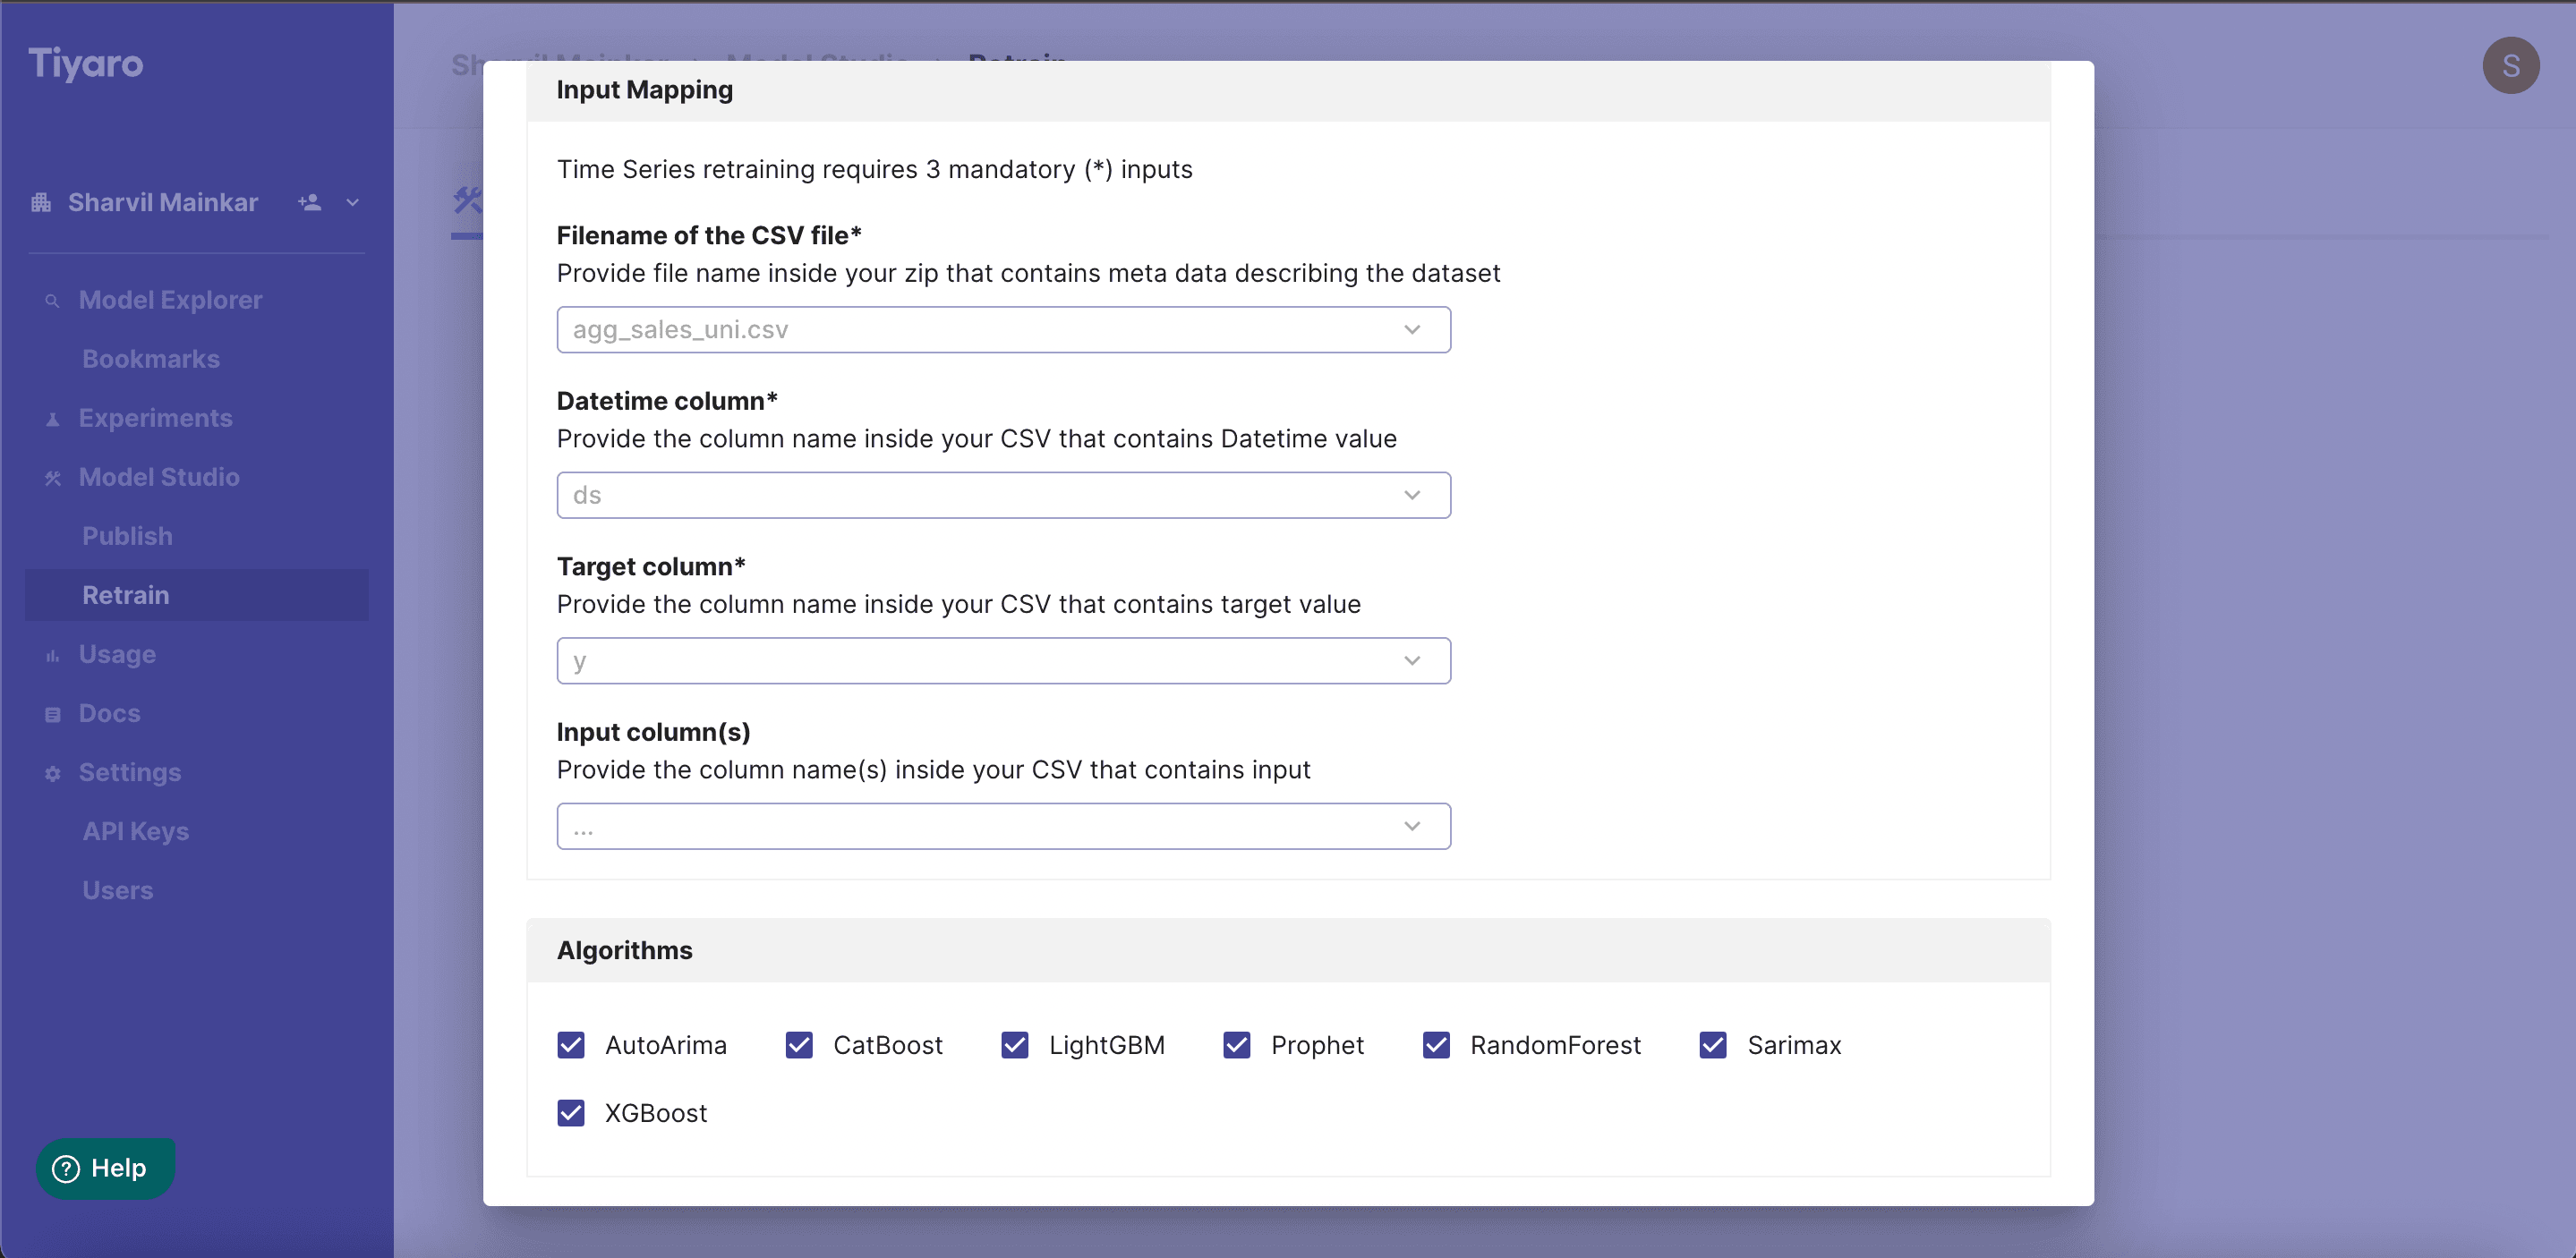Click the organization building icon
This screenshot has height=1258, width=2576.
pos(41,203)
